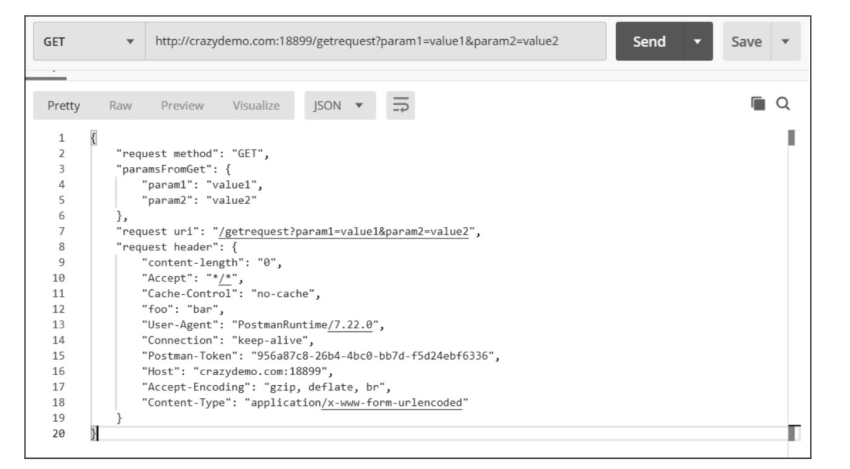Click the "Content-Type" key on line 18
Image resolution: width=850 pixels, height=469 pixels.
[186, 403]
